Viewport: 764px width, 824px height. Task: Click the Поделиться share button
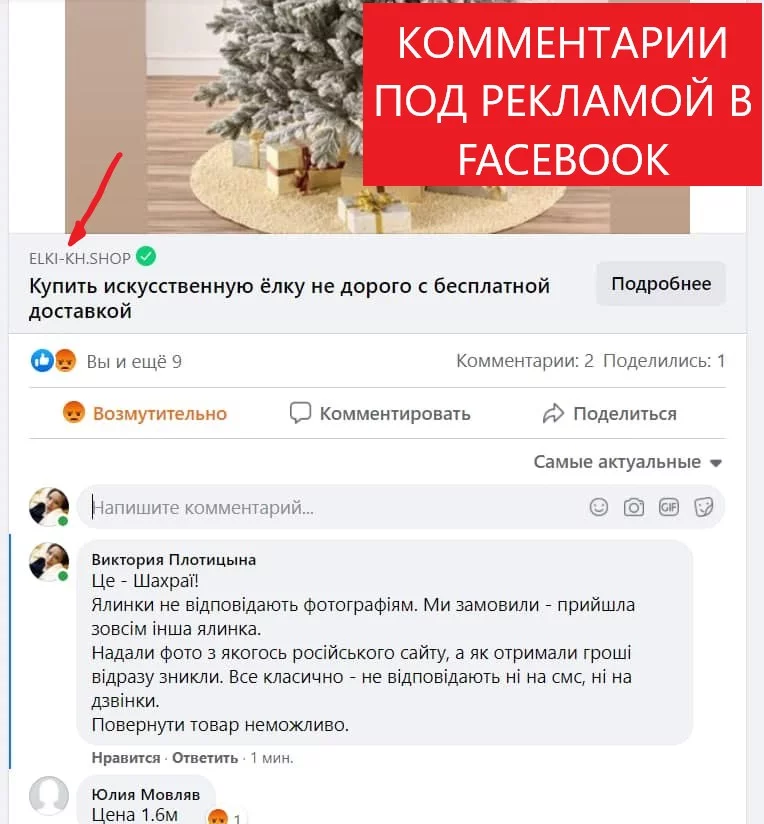[x=609, y=413]
